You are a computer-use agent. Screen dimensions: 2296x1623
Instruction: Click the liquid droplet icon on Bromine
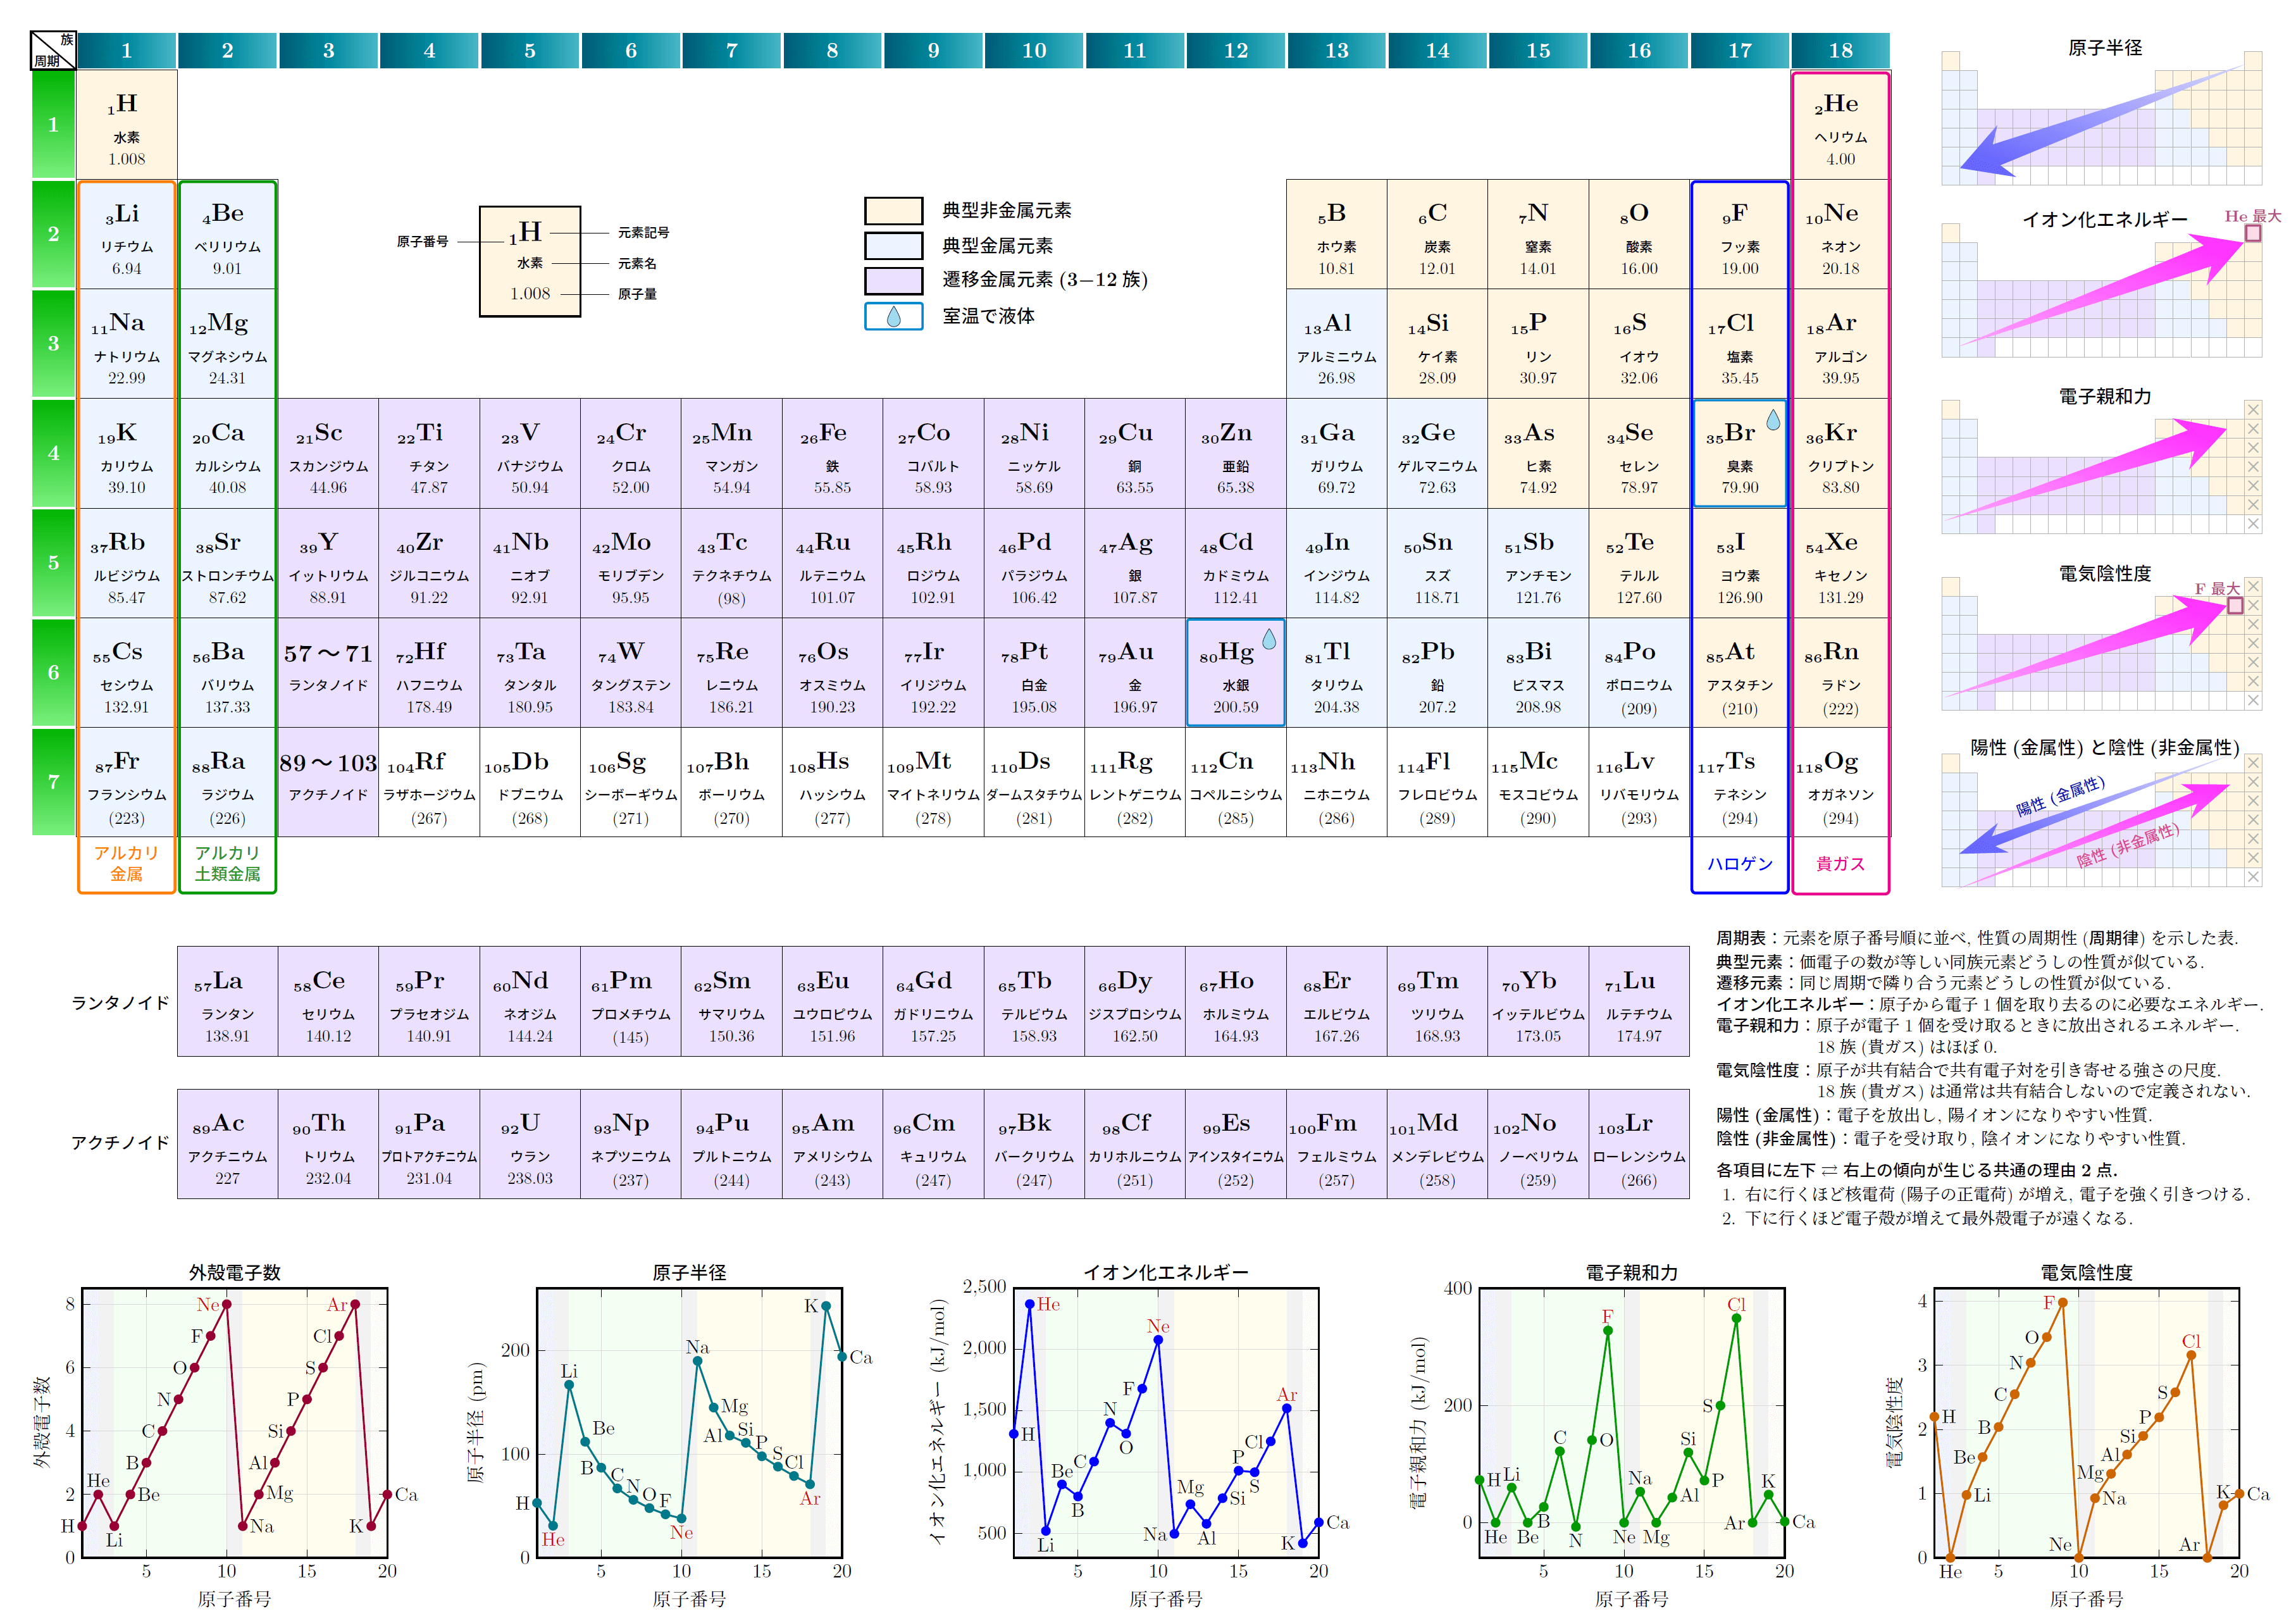click(x=1772, y=420)
